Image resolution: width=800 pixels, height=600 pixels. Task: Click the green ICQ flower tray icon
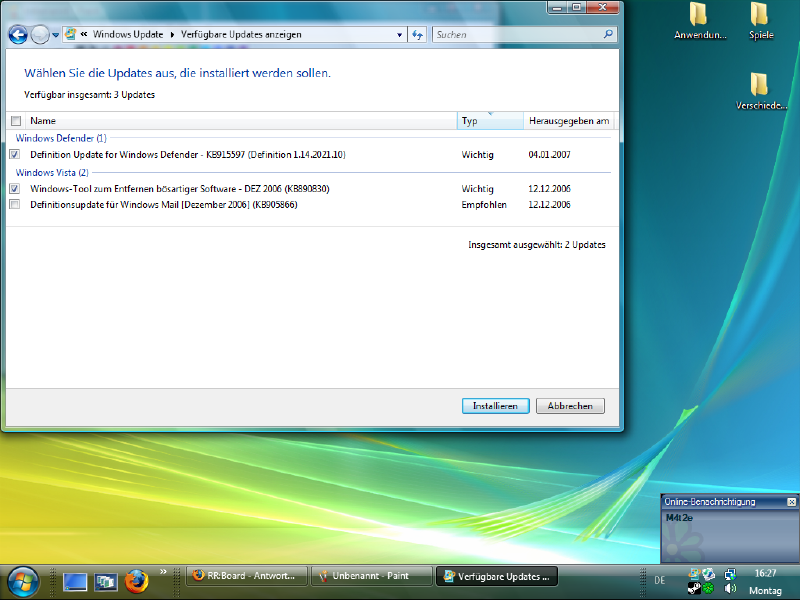pyautogui.click(x=708, y=588)
